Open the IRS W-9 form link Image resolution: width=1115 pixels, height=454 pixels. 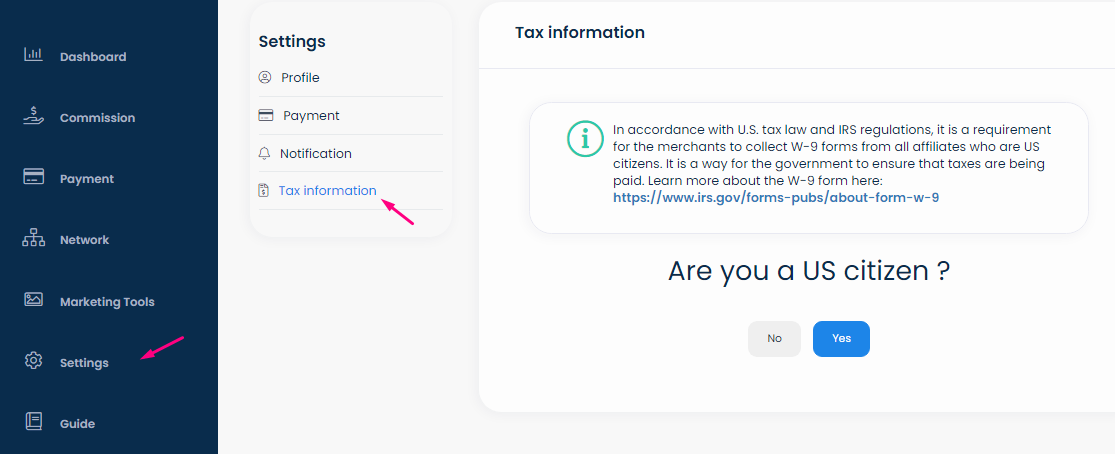point(776,198)
